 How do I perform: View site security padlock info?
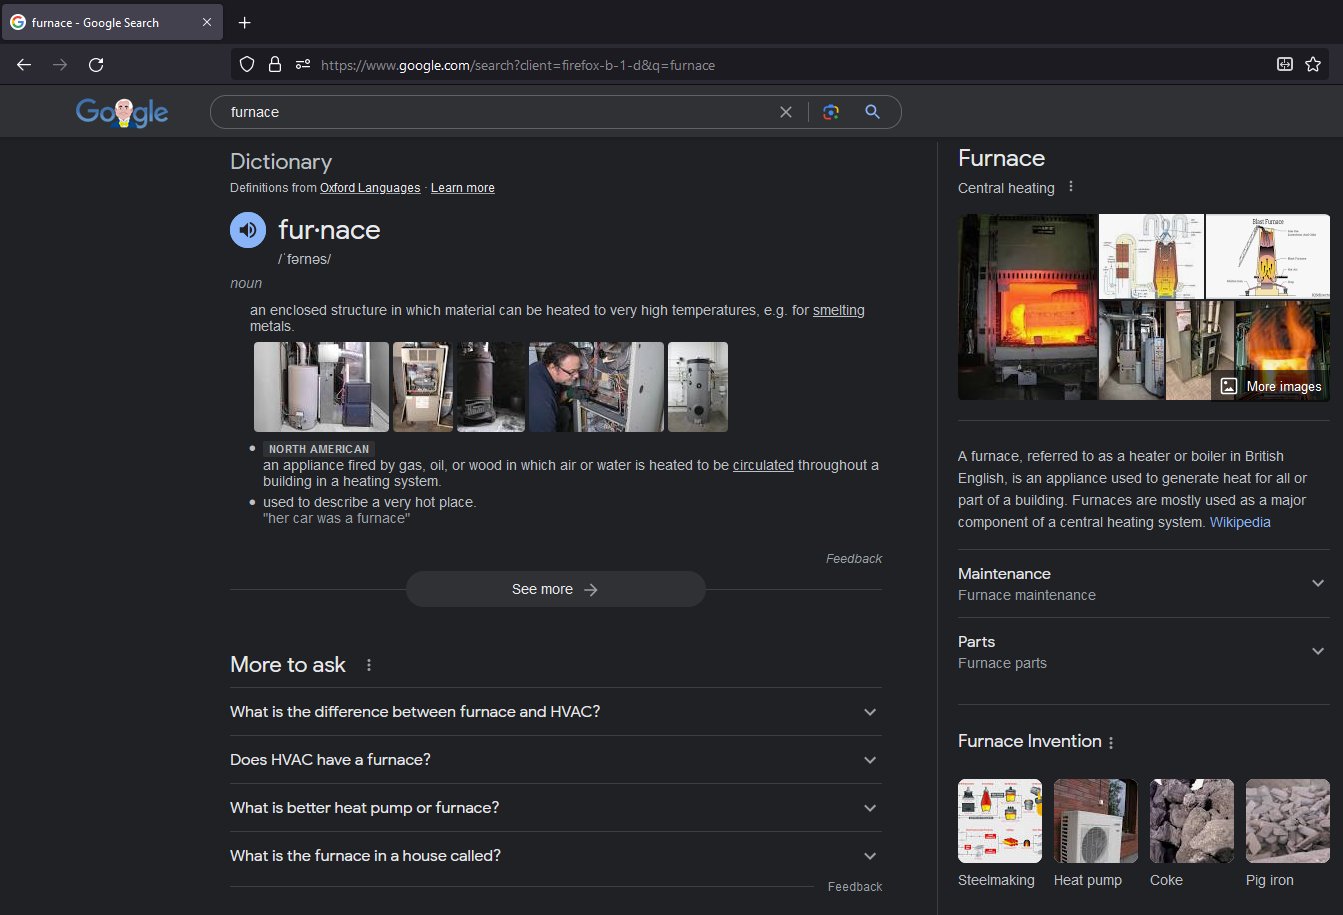tap(275, 65)
